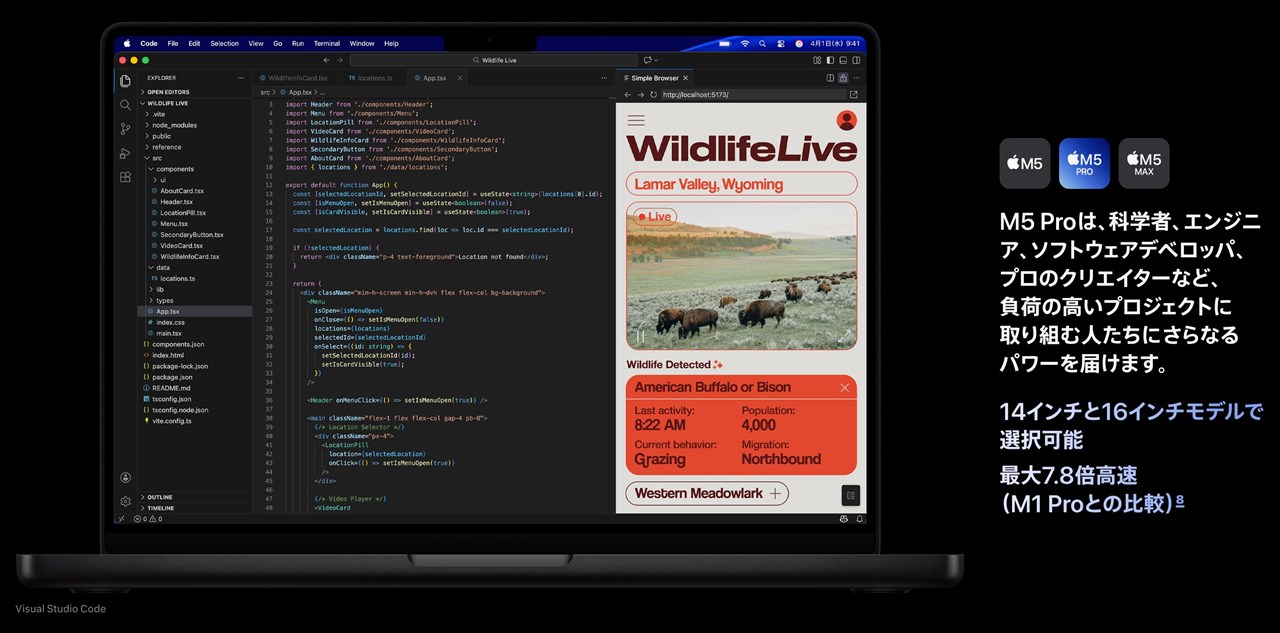The width and height of the screenshot is (1280, 633).
Task: Expand the OUTLINE section
Action: point(160,497)
